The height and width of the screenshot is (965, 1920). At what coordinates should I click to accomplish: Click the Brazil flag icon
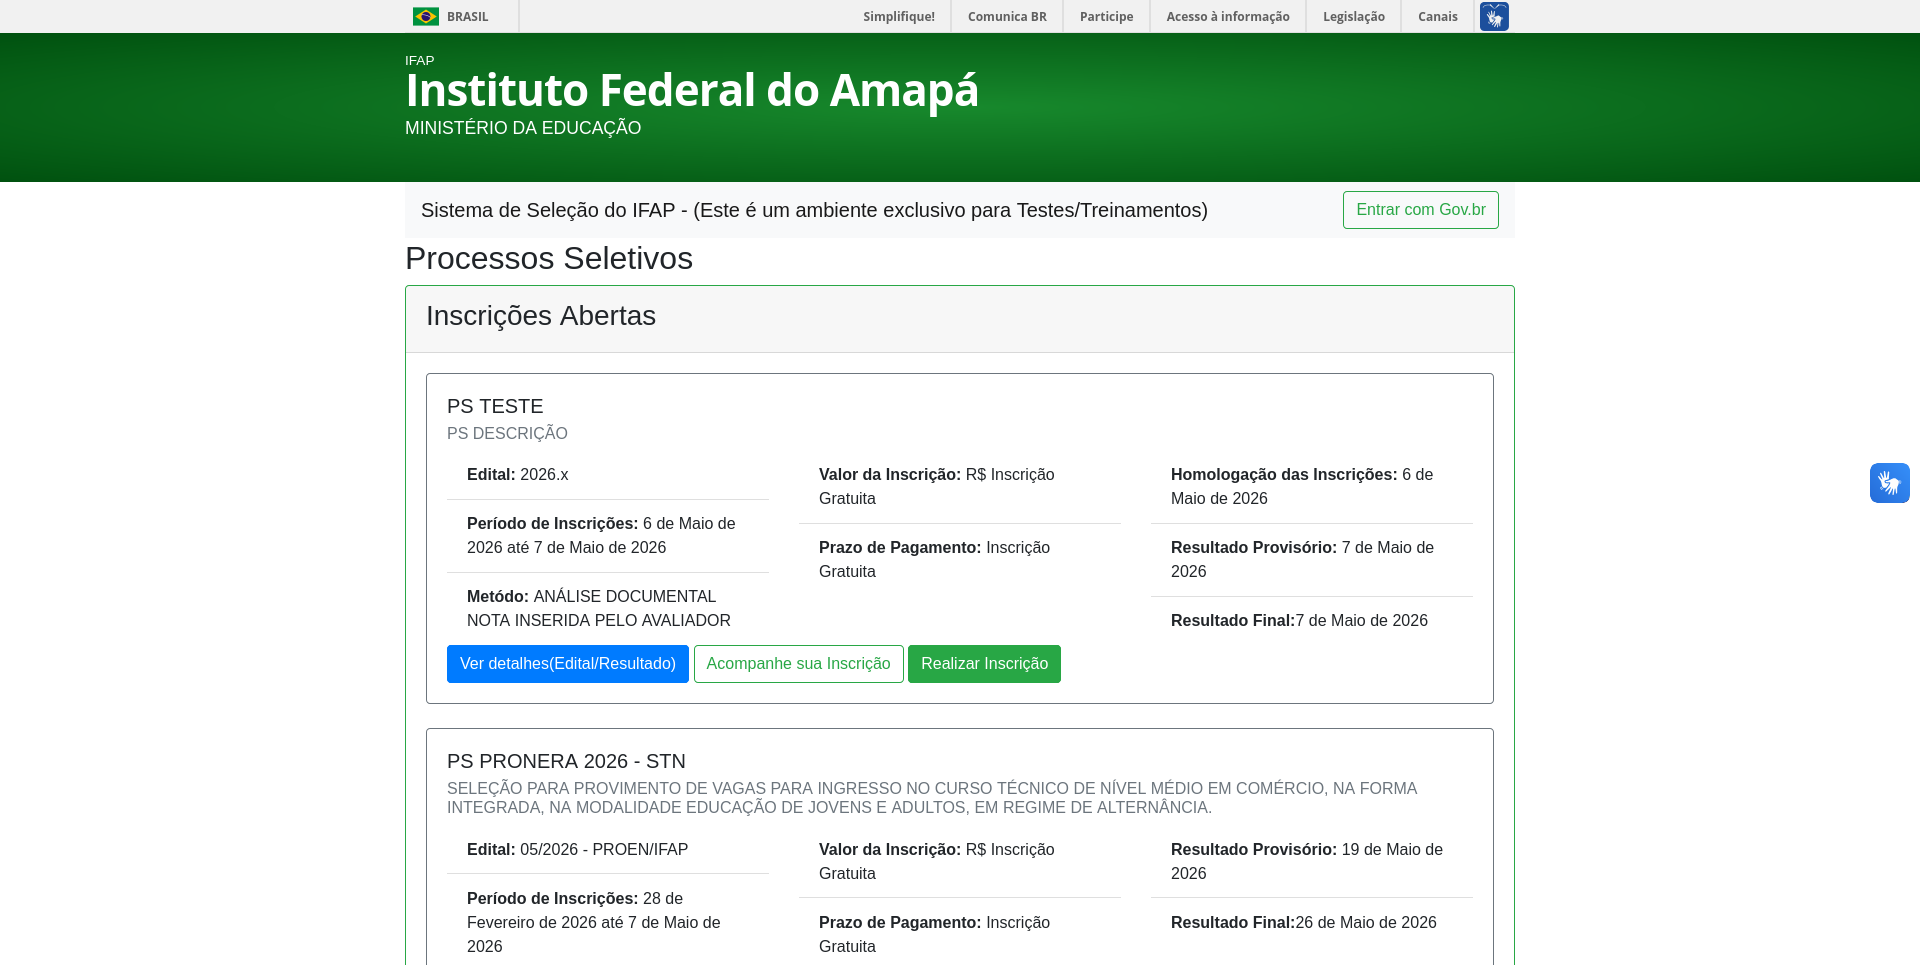[x=426, y=17]
